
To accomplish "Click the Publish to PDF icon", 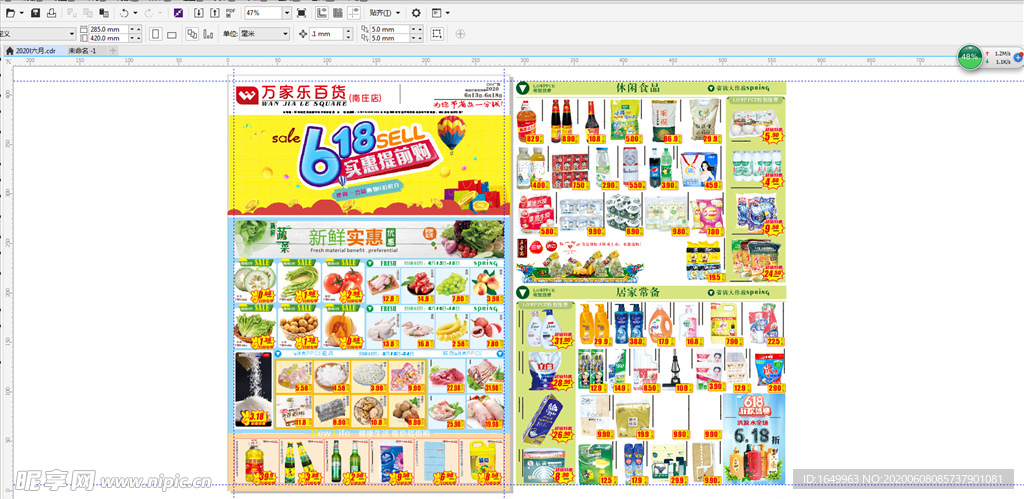I will coord(231,13).
